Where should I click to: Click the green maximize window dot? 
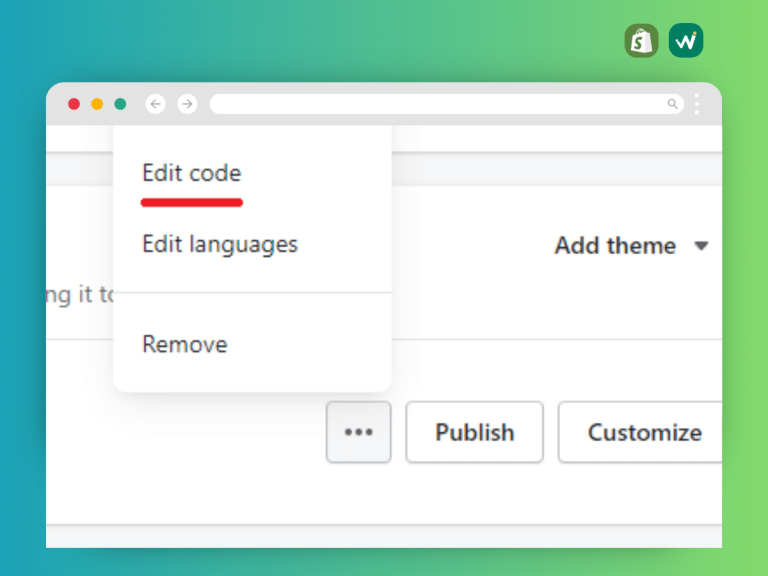tap(120, 104)
